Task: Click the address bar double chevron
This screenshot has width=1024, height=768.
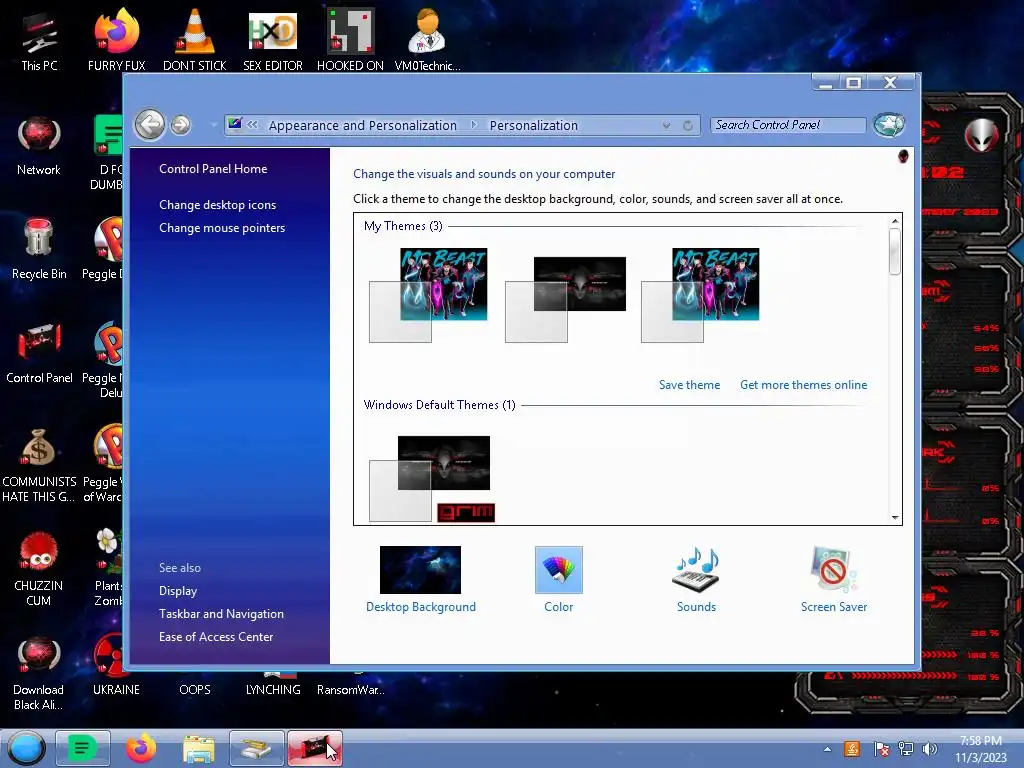Action: pyautogui.click(x=252, y=125)
